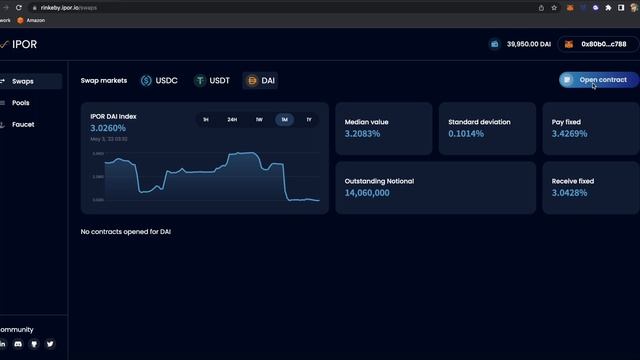Click the Outstanding Notional 14,060,000 value
The image size is (640, 360).
[367, 193]
